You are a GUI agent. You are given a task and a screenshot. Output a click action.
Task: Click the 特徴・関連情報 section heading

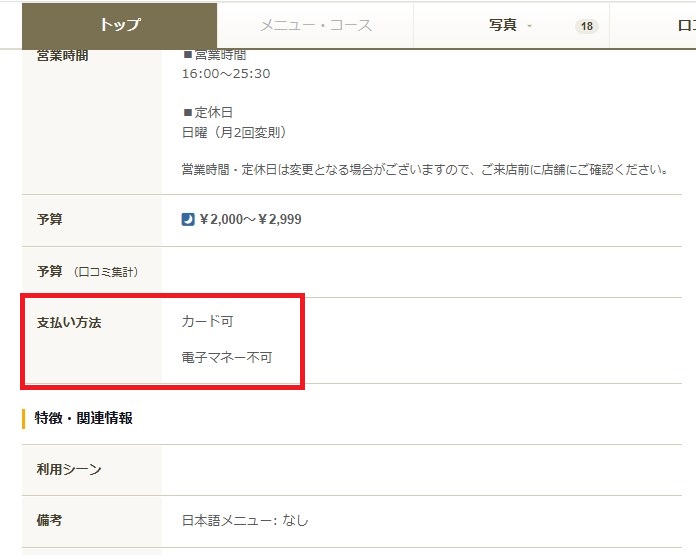84,418
